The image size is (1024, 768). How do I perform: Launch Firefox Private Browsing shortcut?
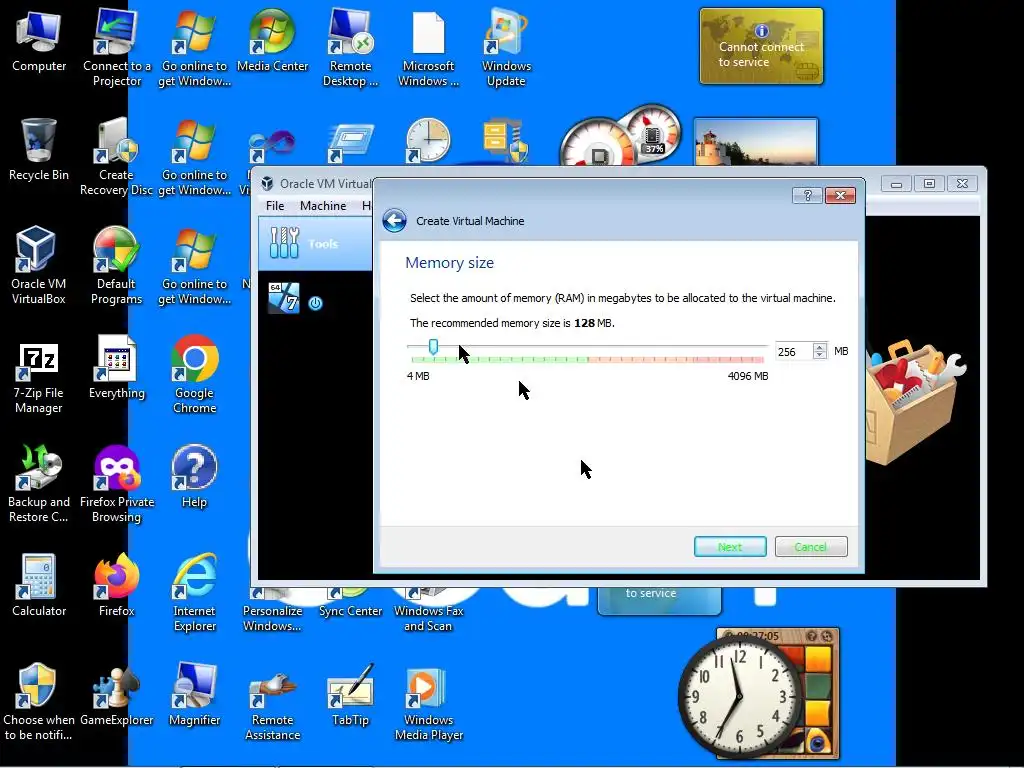tap(116, 483)
